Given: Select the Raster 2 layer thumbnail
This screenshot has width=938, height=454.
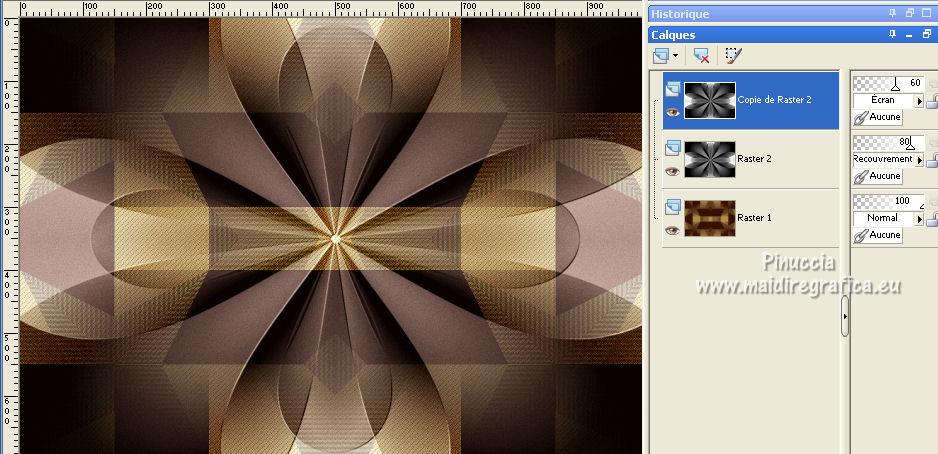Looking at the screenshot, I should pos(710,159).
